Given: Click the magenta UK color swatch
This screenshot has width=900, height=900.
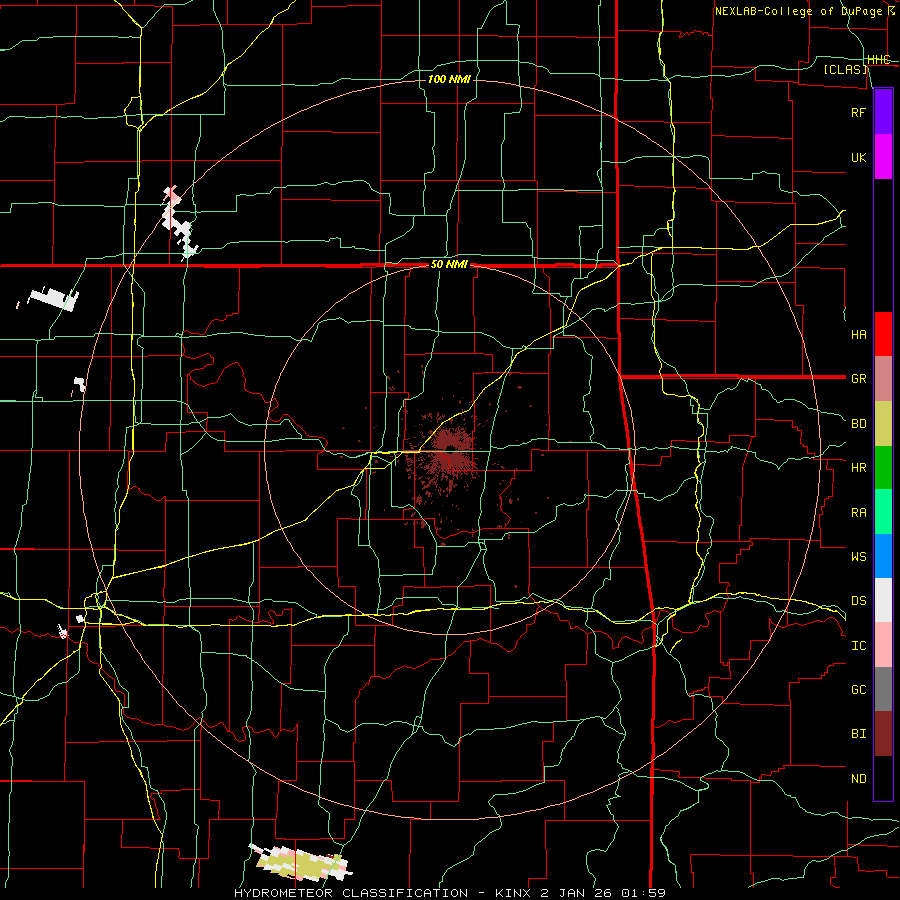Looking at the screenshot, I should (x=883, y=157).
